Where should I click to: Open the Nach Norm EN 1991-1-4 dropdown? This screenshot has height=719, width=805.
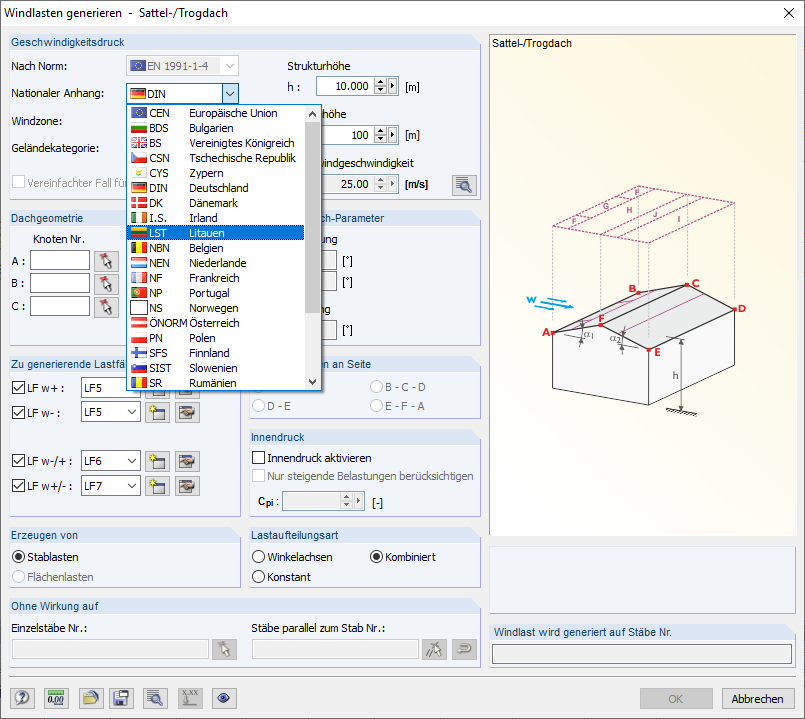pyautogui.click(x=229, y=66)
